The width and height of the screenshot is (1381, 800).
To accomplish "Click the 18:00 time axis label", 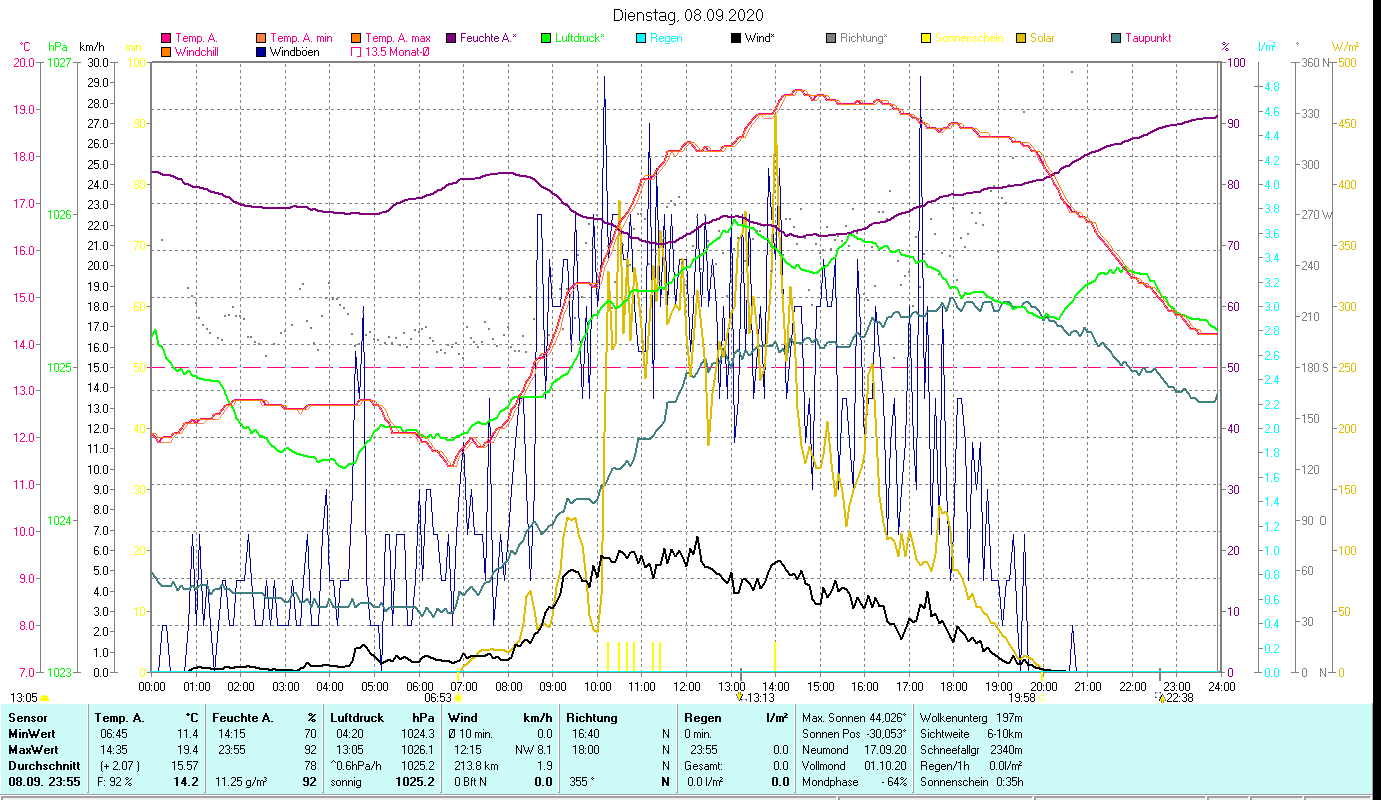I will (954, 686).
